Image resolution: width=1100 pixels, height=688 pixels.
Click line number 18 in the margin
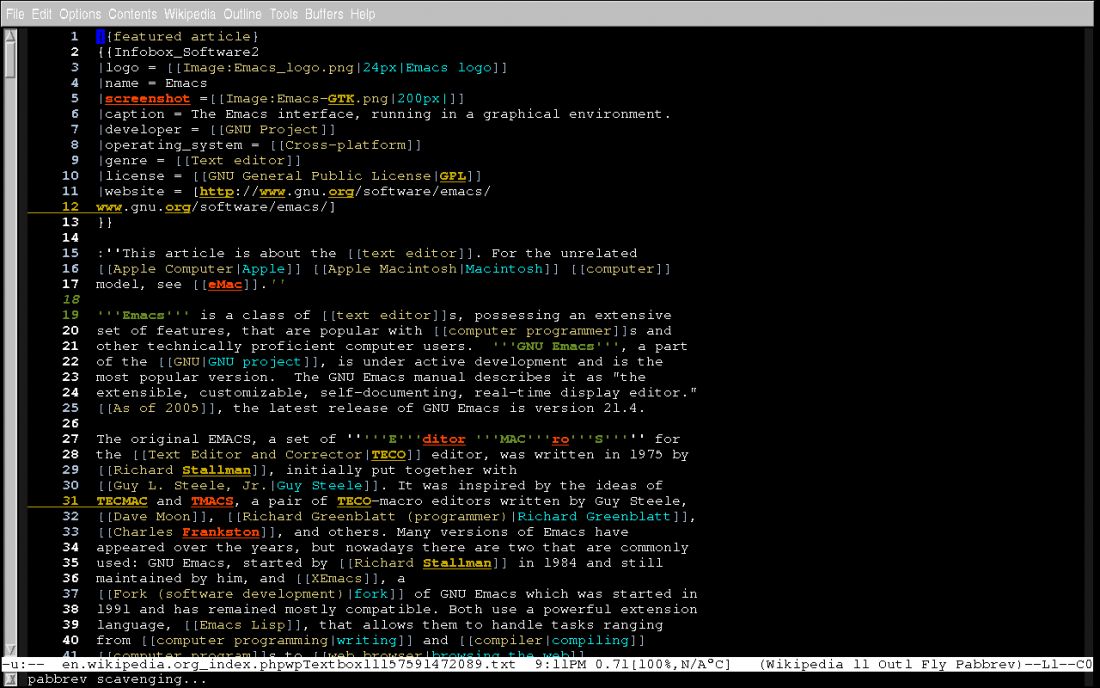71,299
